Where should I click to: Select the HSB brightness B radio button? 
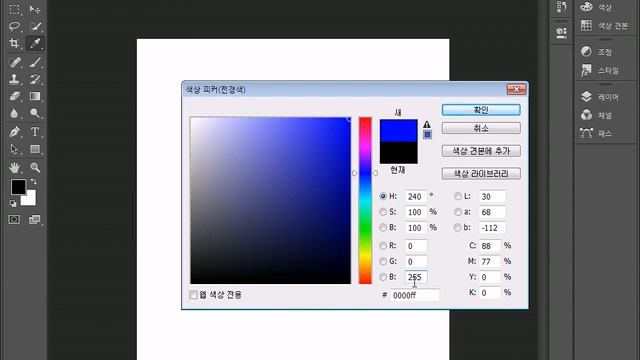[383, 227]
